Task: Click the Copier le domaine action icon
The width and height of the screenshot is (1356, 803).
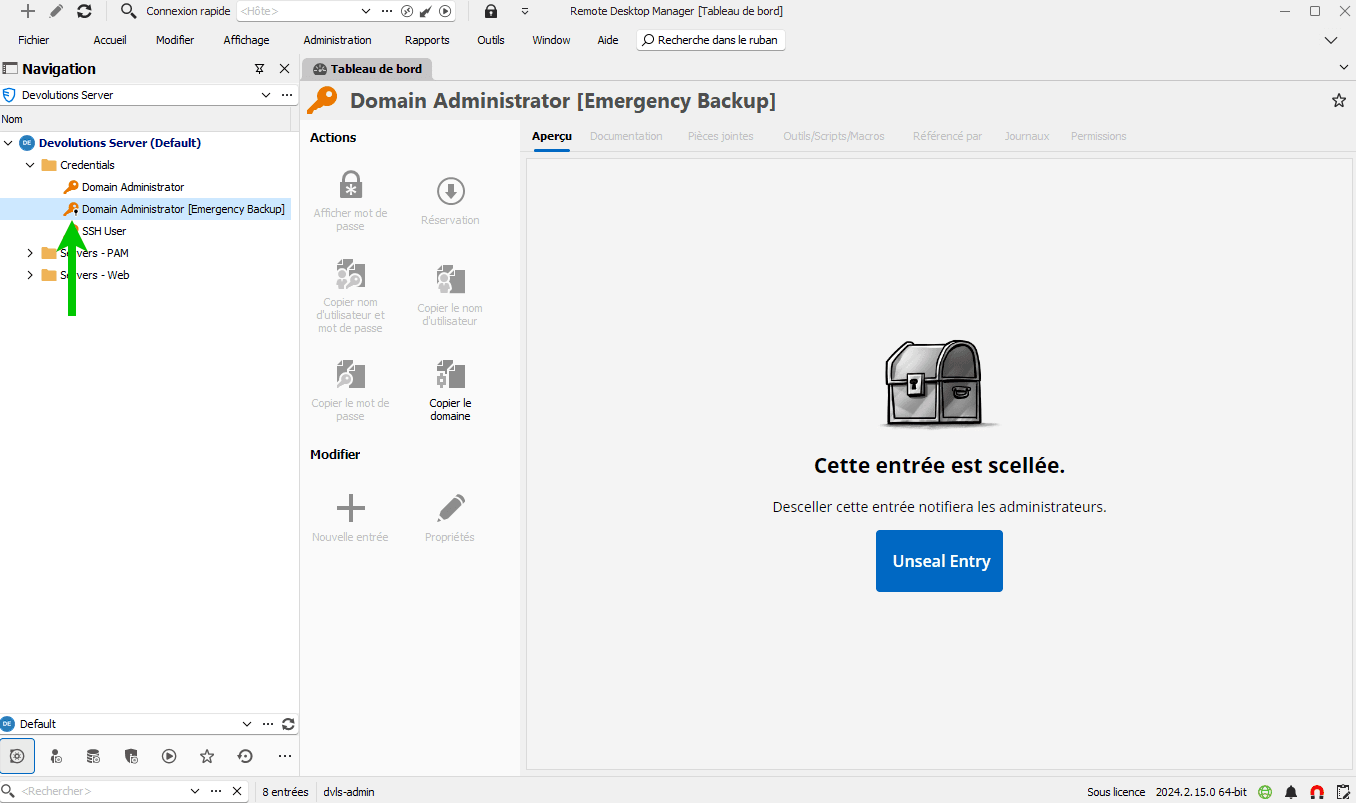Action: tap(450, 376)
